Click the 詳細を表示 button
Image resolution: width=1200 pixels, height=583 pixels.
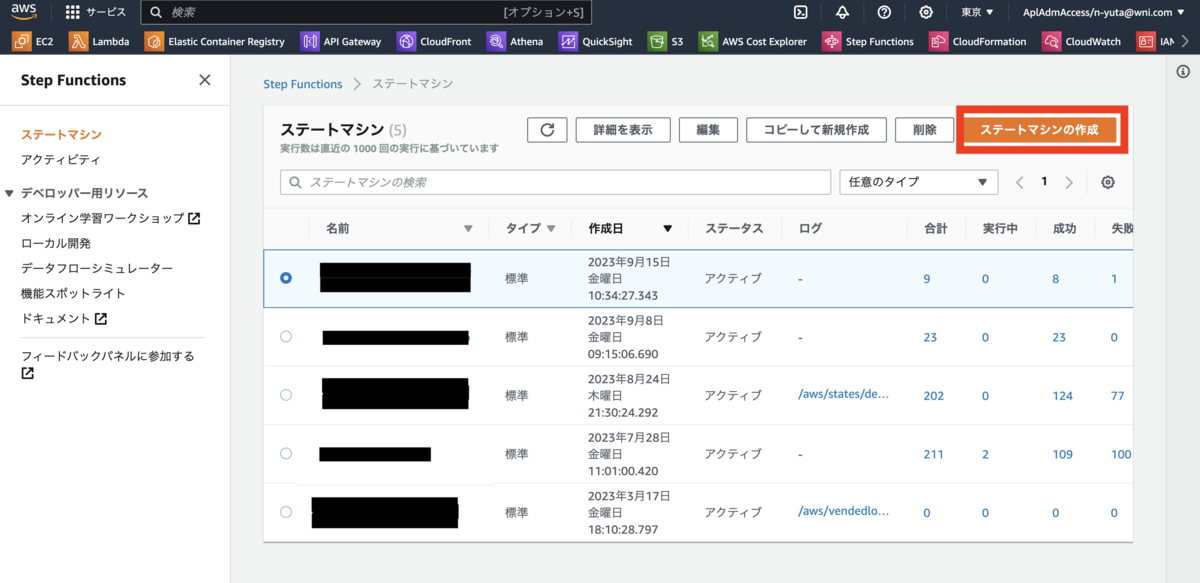tap(622, 130)
